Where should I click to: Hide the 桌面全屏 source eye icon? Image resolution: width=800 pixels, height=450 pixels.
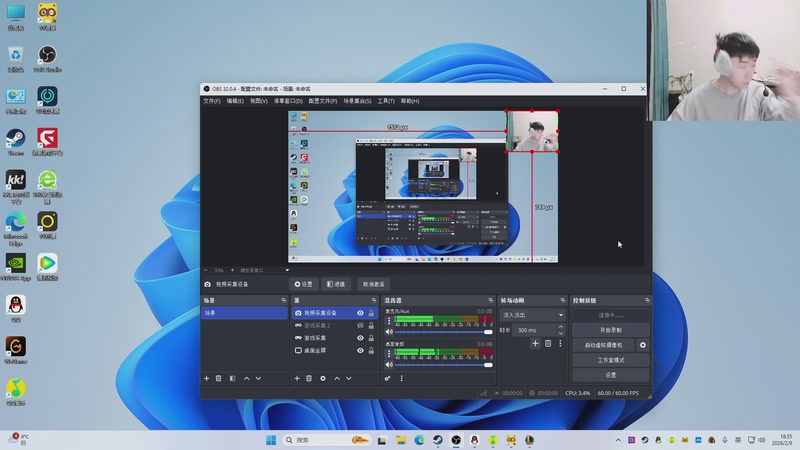click(x=360, y=351)
